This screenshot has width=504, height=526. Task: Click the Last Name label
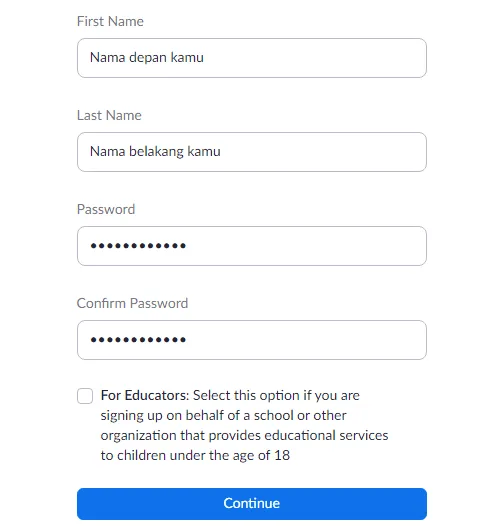coord(109,115)
